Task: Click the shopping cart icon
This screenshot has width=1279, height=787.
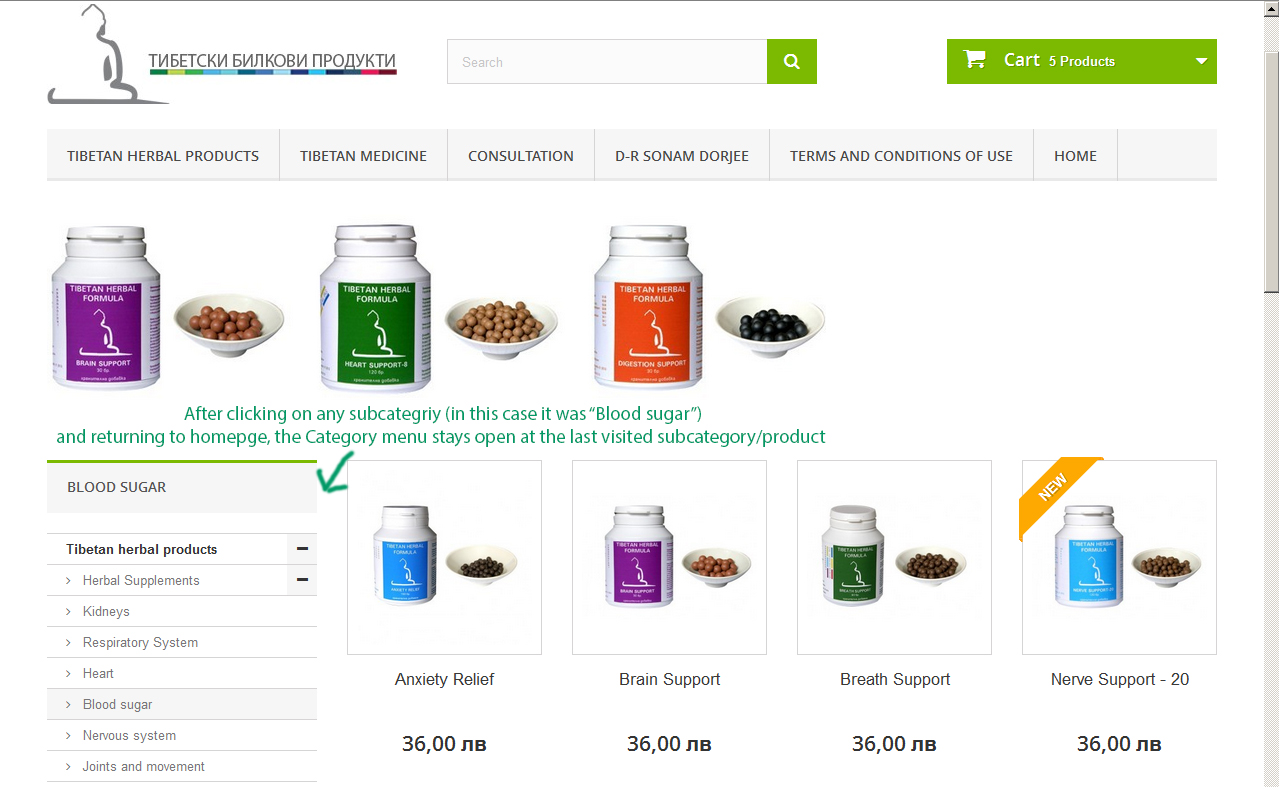Action: point(974,60)
